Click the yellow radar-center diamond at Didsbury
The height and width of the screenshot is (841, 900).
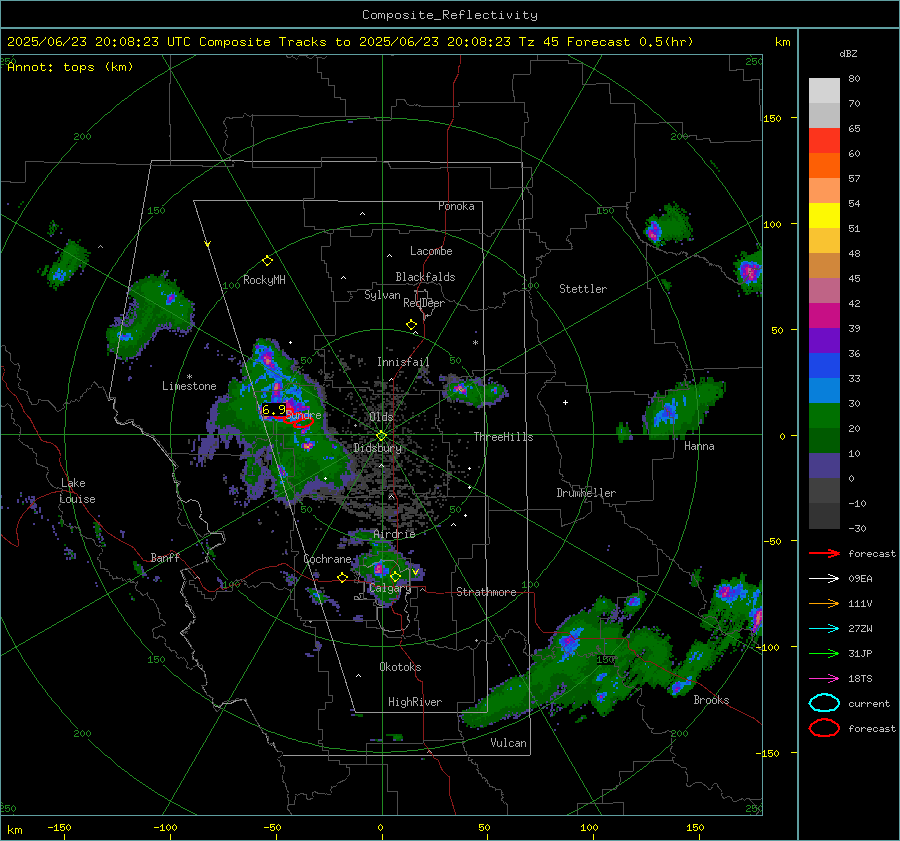coord(381,436)
